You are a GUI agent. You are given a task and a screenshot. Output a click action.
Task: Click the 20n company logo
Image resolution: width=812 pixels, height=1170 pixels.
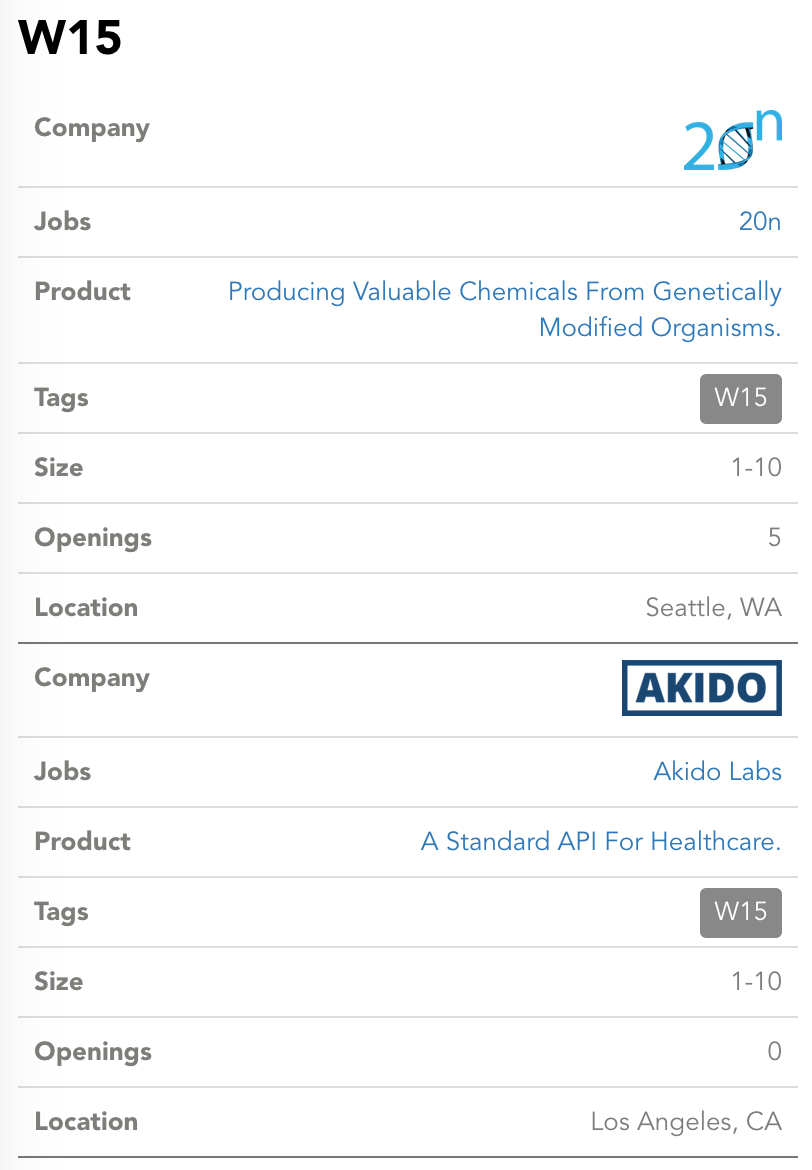(x=732, y=140)
